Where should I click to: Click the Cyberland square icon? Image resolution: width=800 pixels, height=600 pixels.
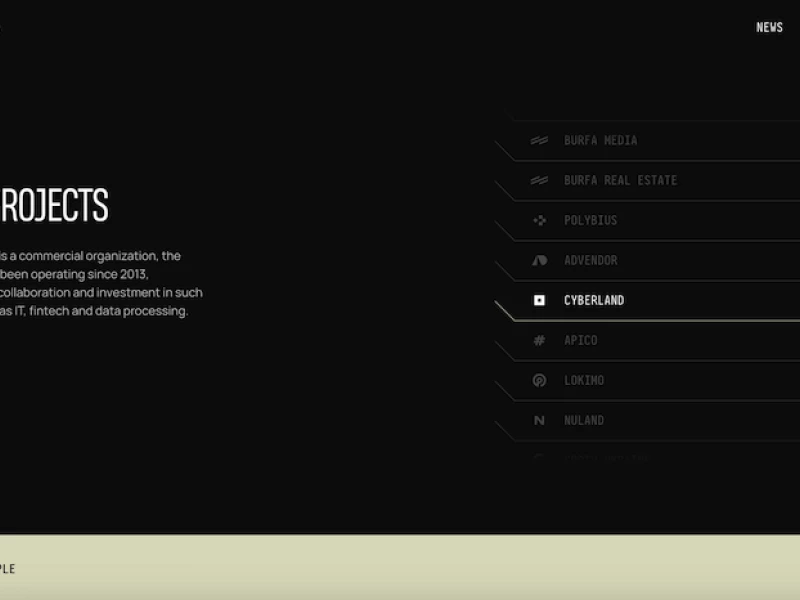[x=539, y=300]
